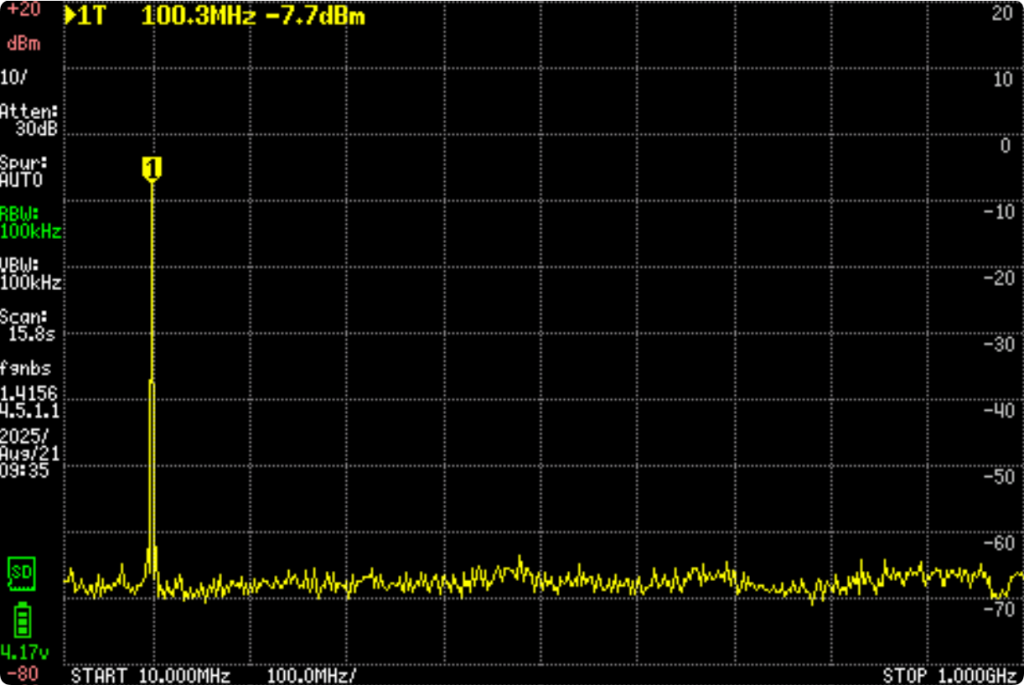Click the 4.17v battery voltage reading
This screenshot has width=1024, height=685.
22,652
